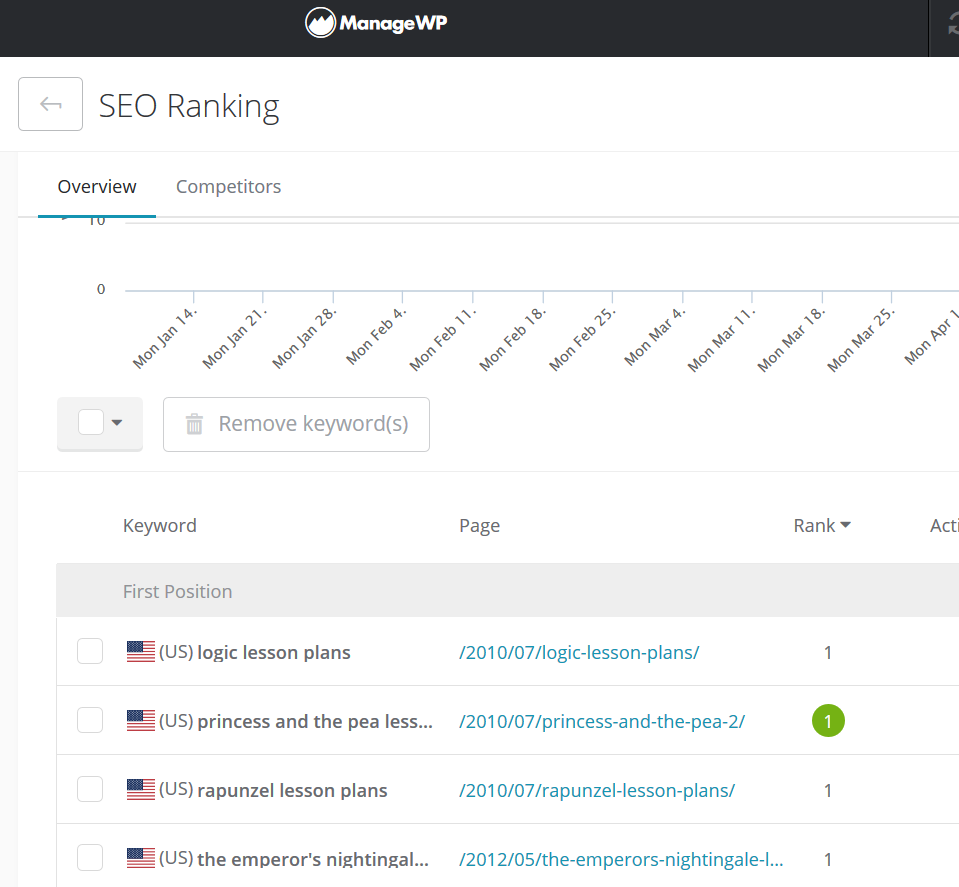Tick the emperor's nightingale row checkbox

pos(90,858)
